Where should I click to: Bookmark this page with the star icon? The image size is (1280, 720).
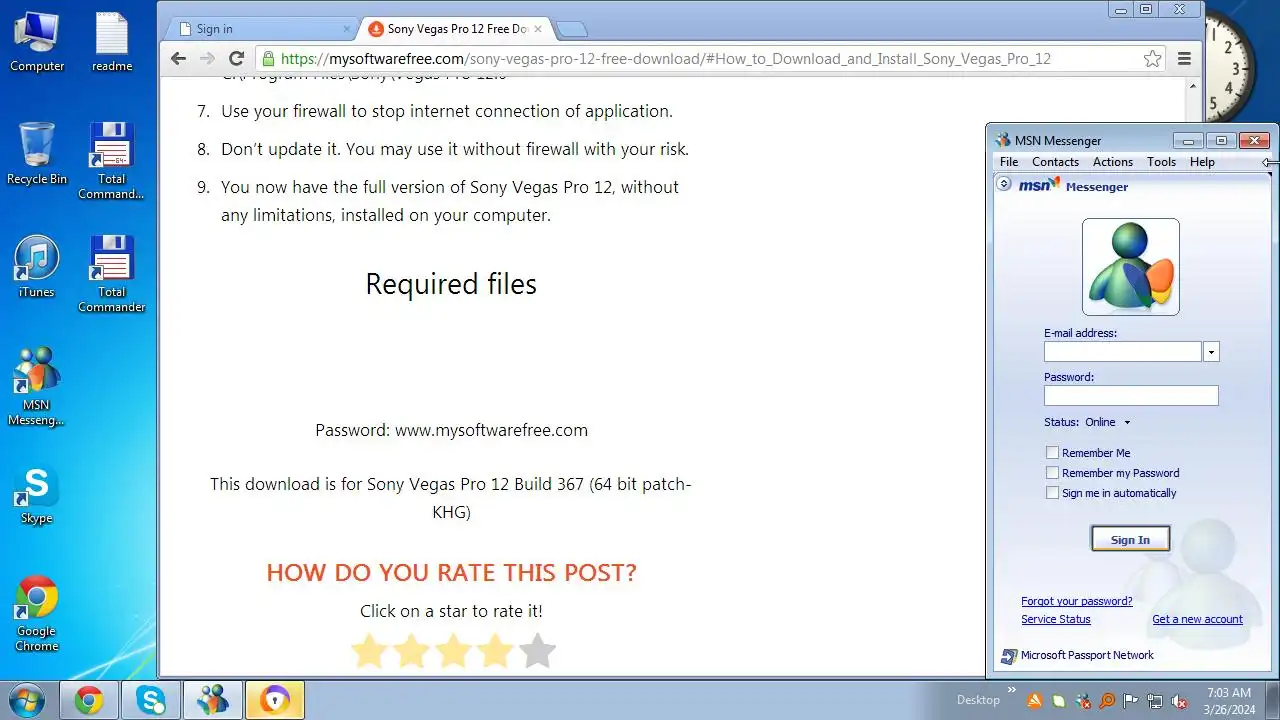click(x=1152, y=59)
